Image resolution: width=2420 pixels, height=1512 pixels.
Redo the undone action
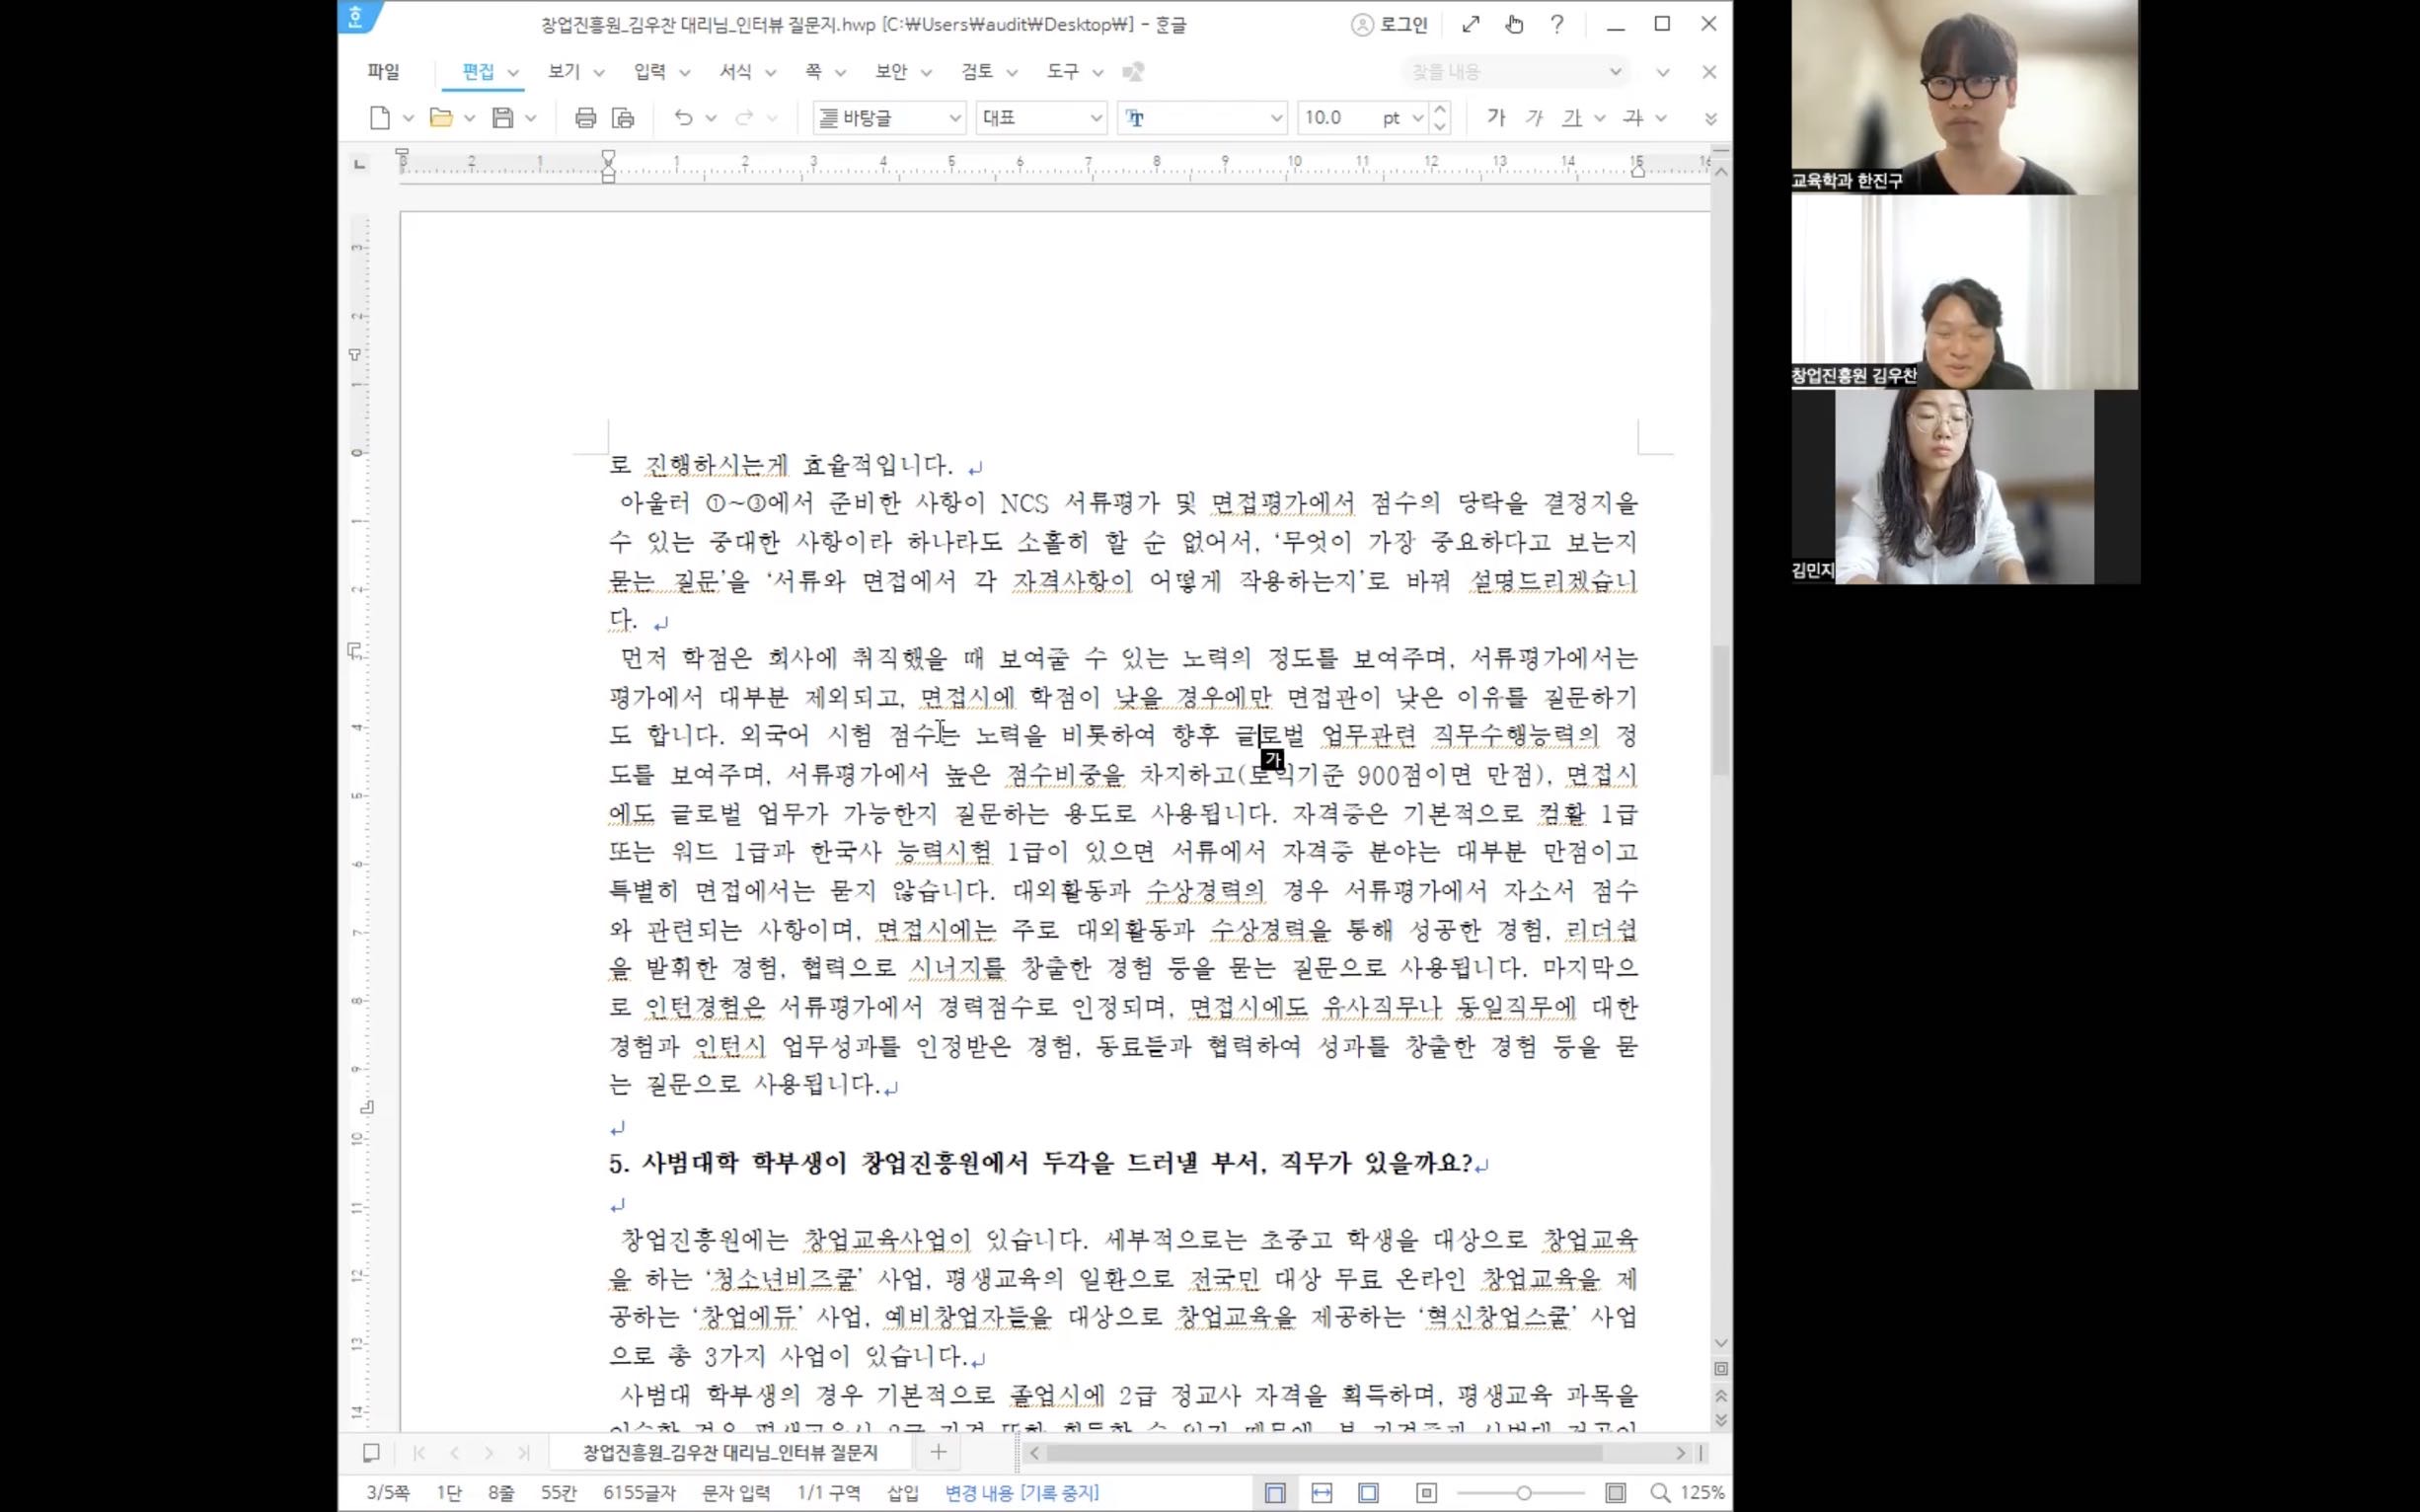pos(744,118)
